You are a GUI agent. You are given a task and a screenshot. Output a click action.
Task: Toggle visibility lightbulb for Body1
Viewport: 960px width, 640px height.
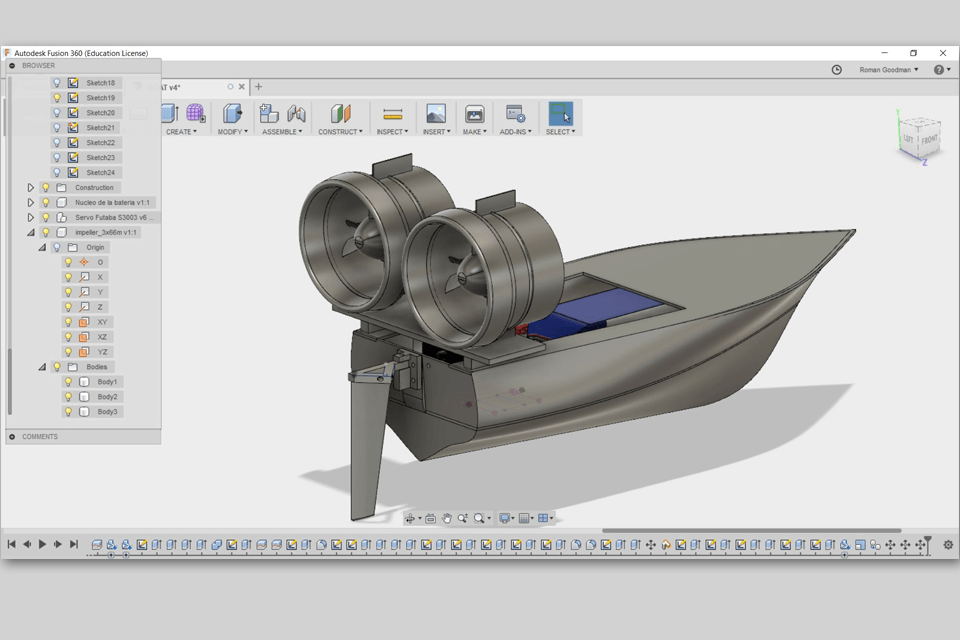point(69,382)
